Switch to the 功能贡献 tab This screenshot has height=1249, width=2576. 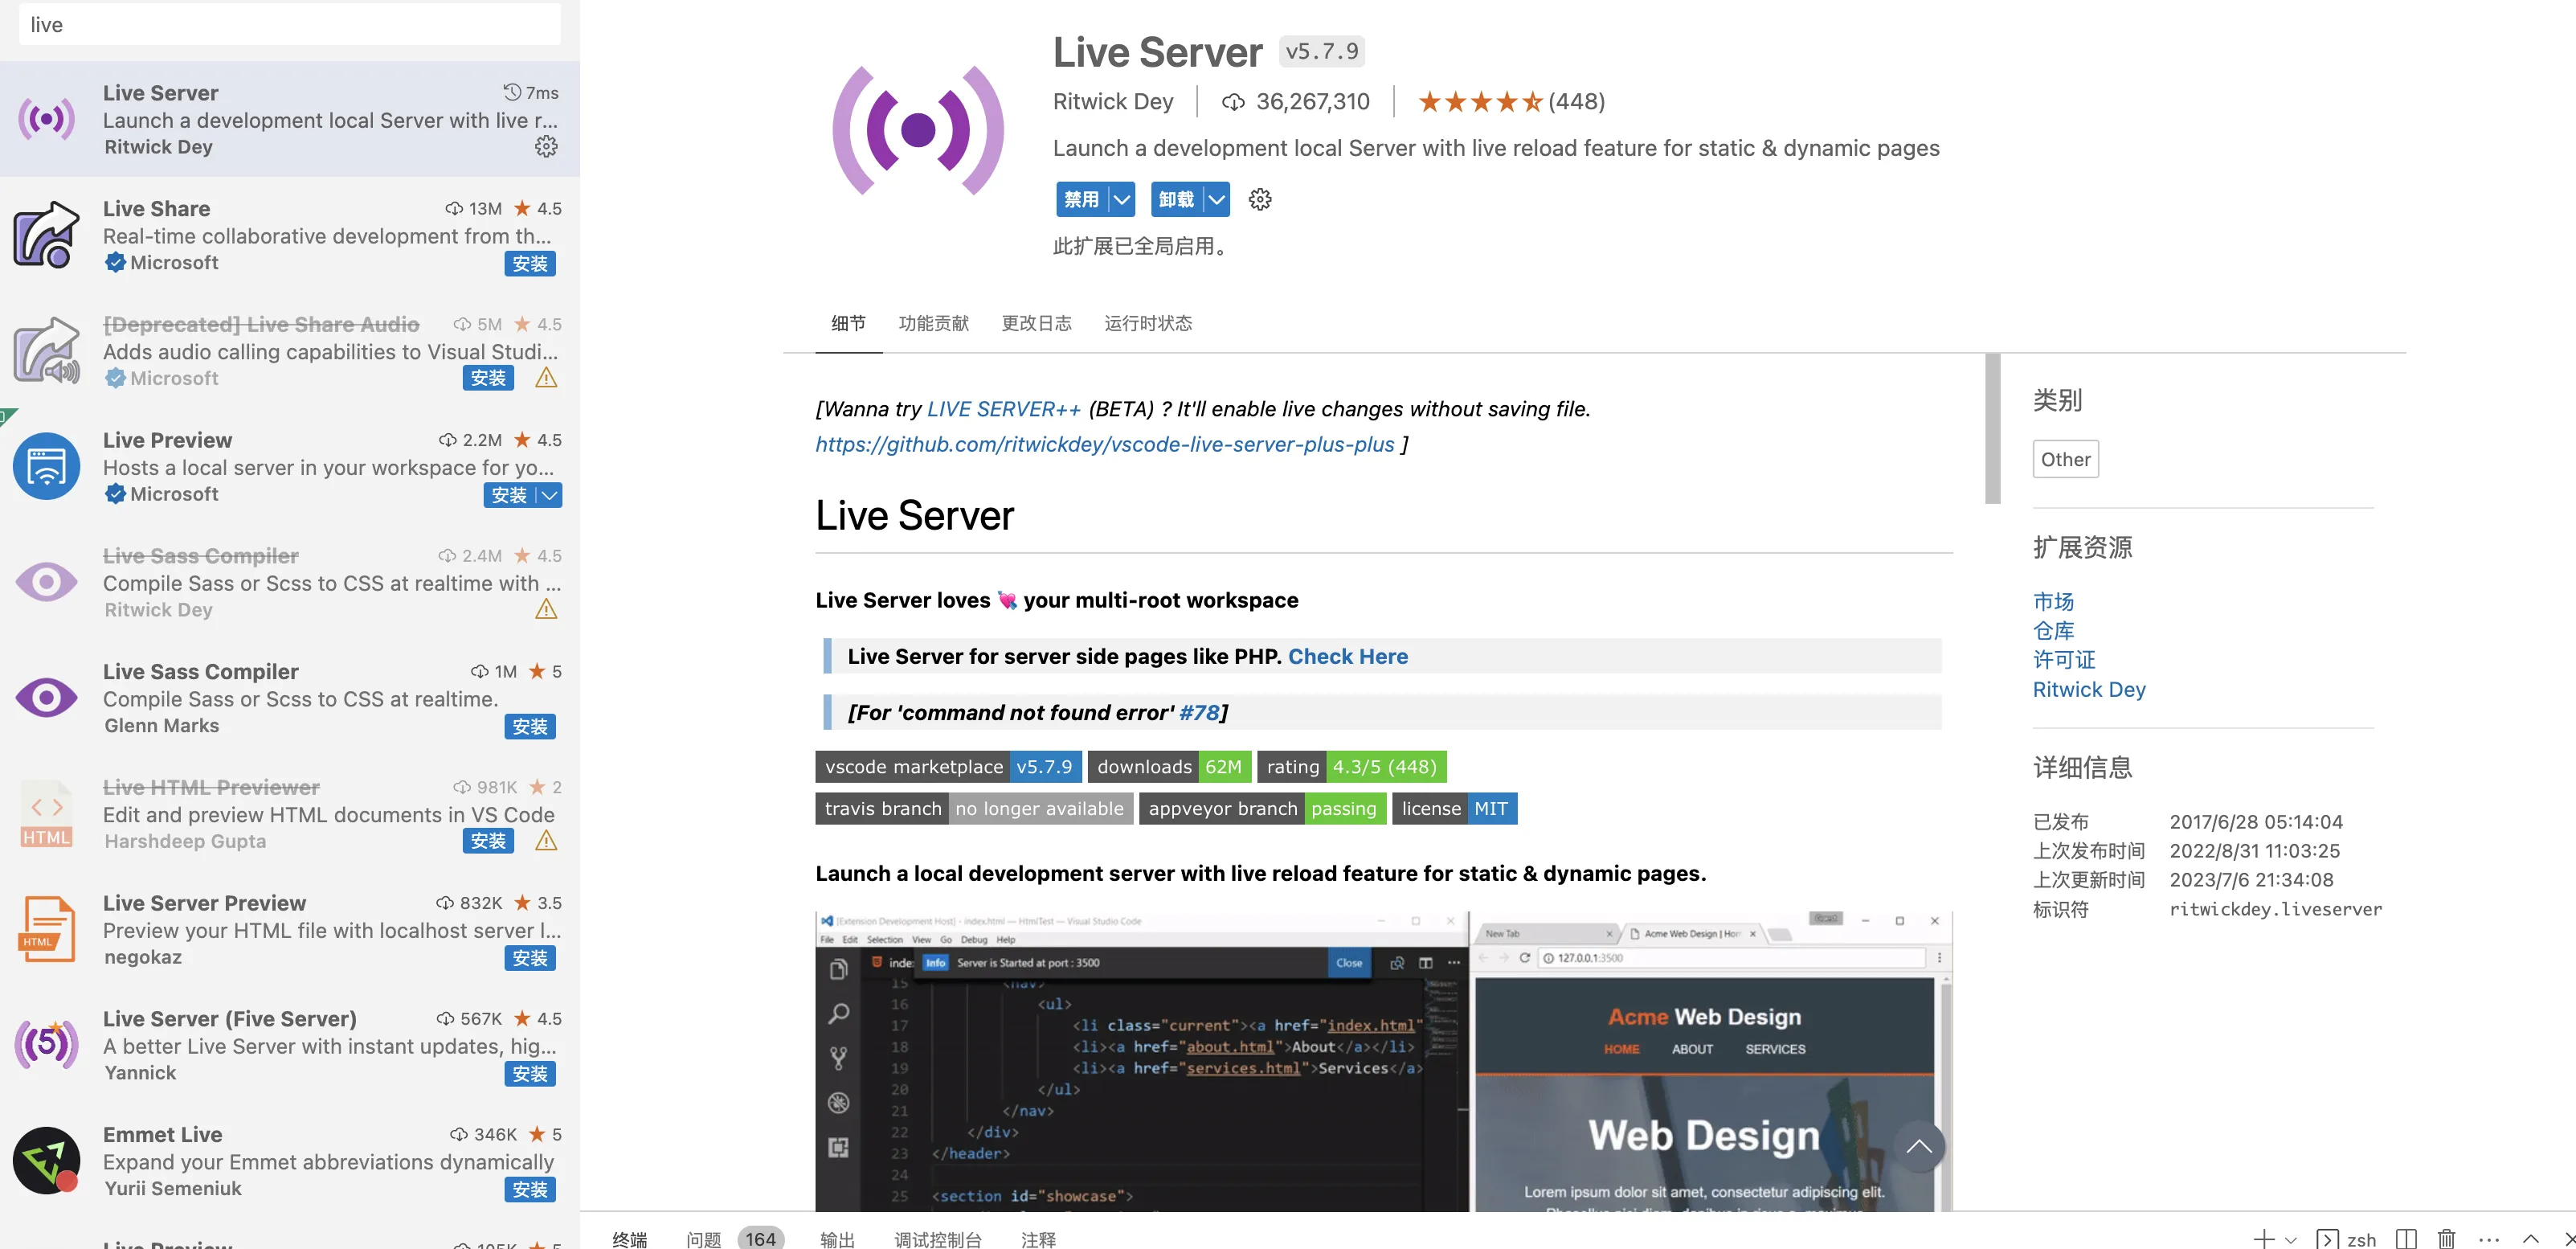[933, 323]
